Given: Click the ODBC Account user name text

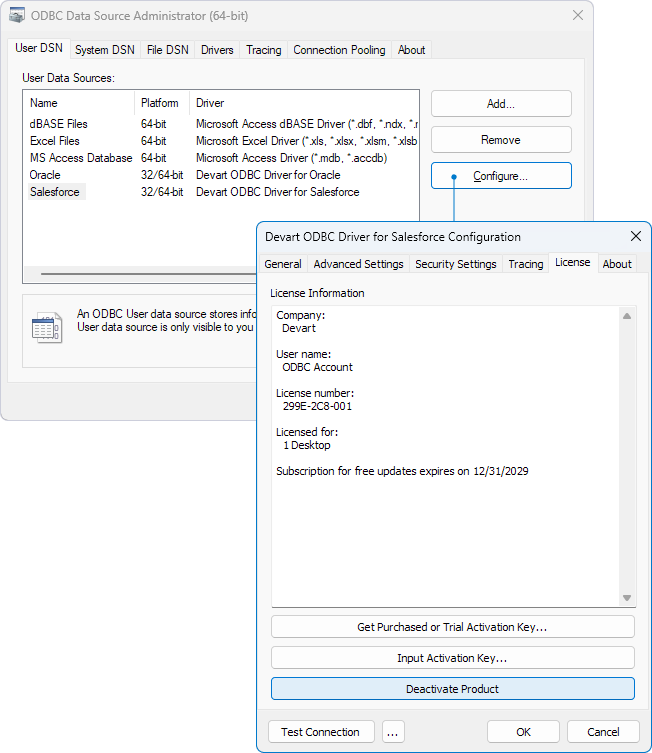Looking at the screenshot, I should tap(317, 367).
